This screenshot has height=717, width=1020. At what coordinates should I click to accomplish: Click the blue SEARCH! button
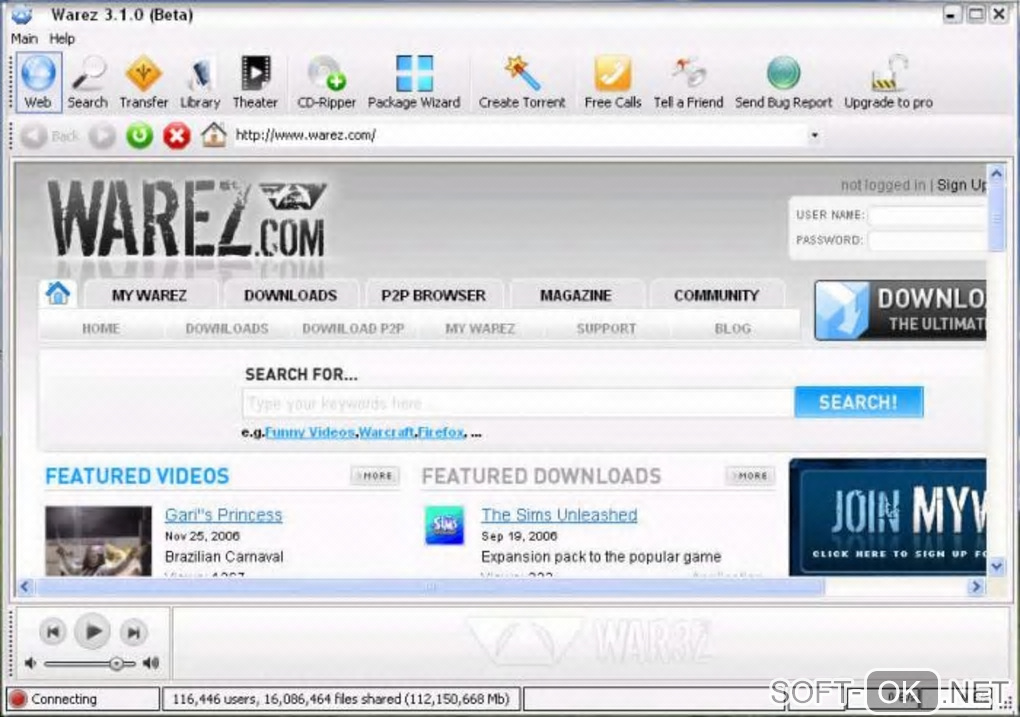[x=859, y=402]
